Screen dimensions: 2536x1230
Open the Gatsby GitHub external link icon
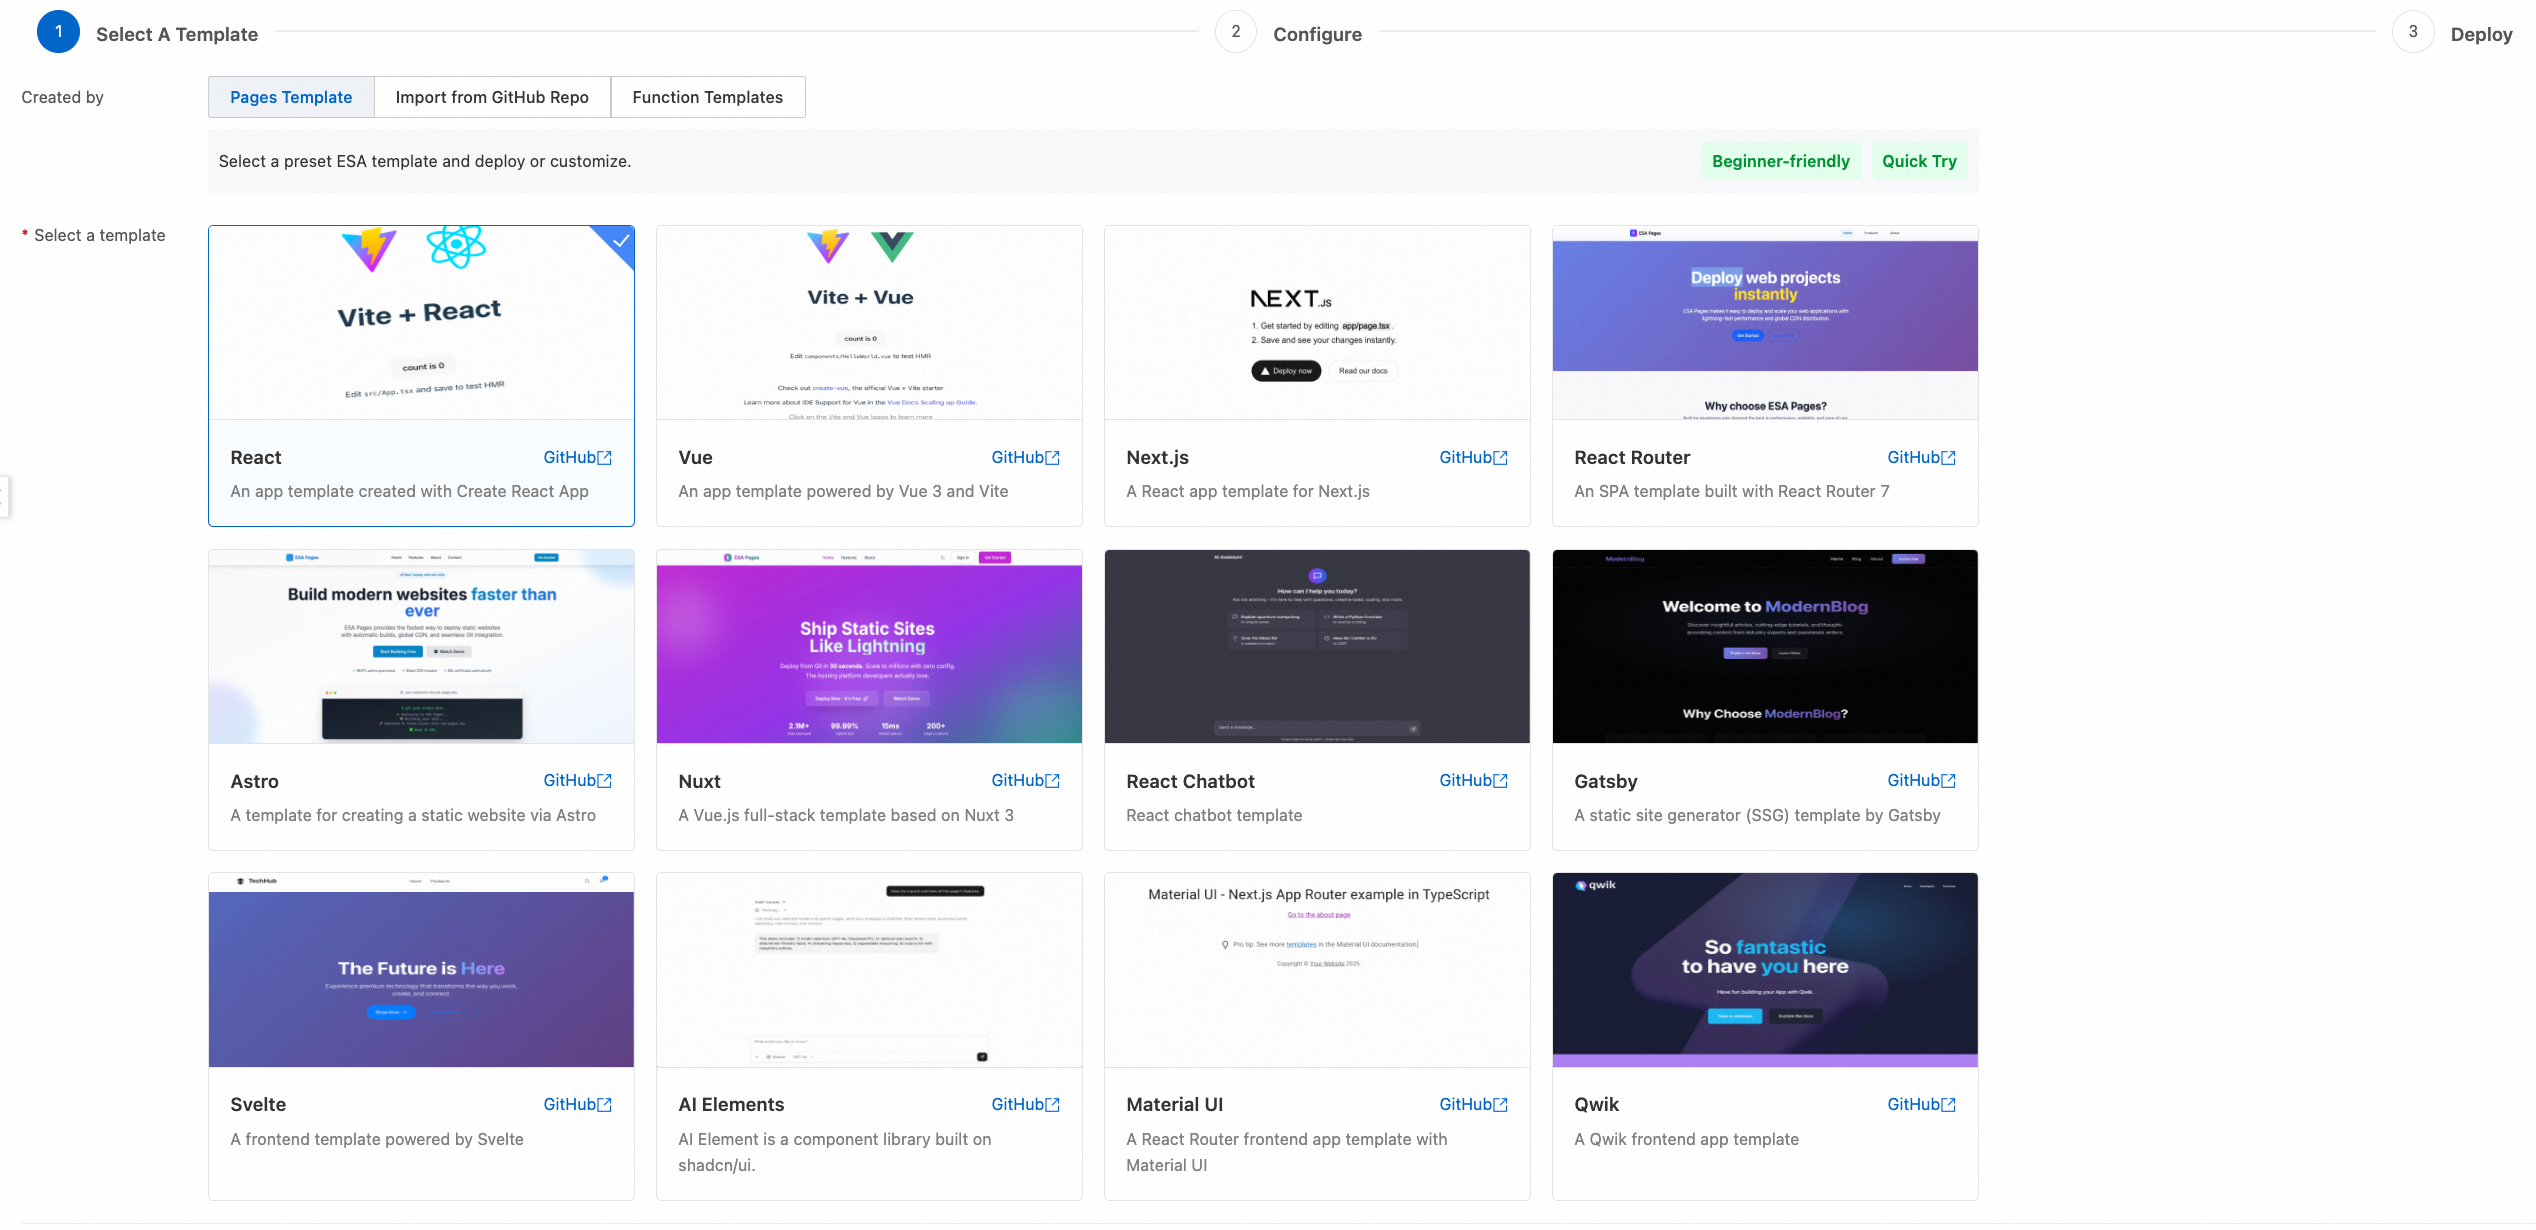click(1948, 781)
